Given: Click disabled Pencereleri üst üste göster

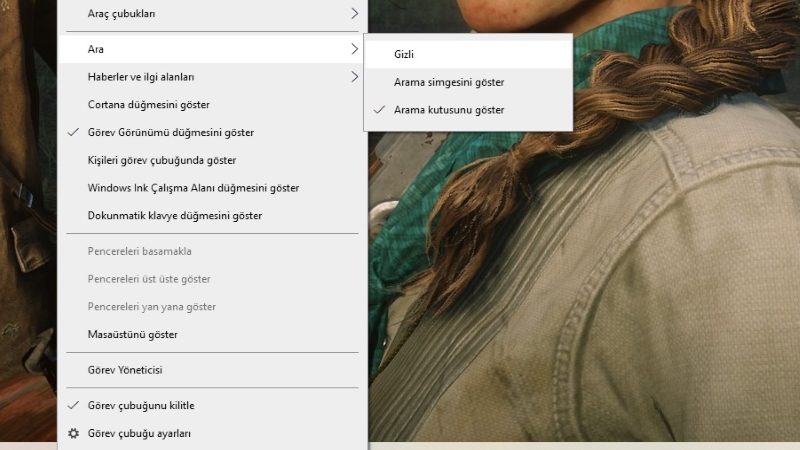Looking at the screenshot, I should (212, 279).
